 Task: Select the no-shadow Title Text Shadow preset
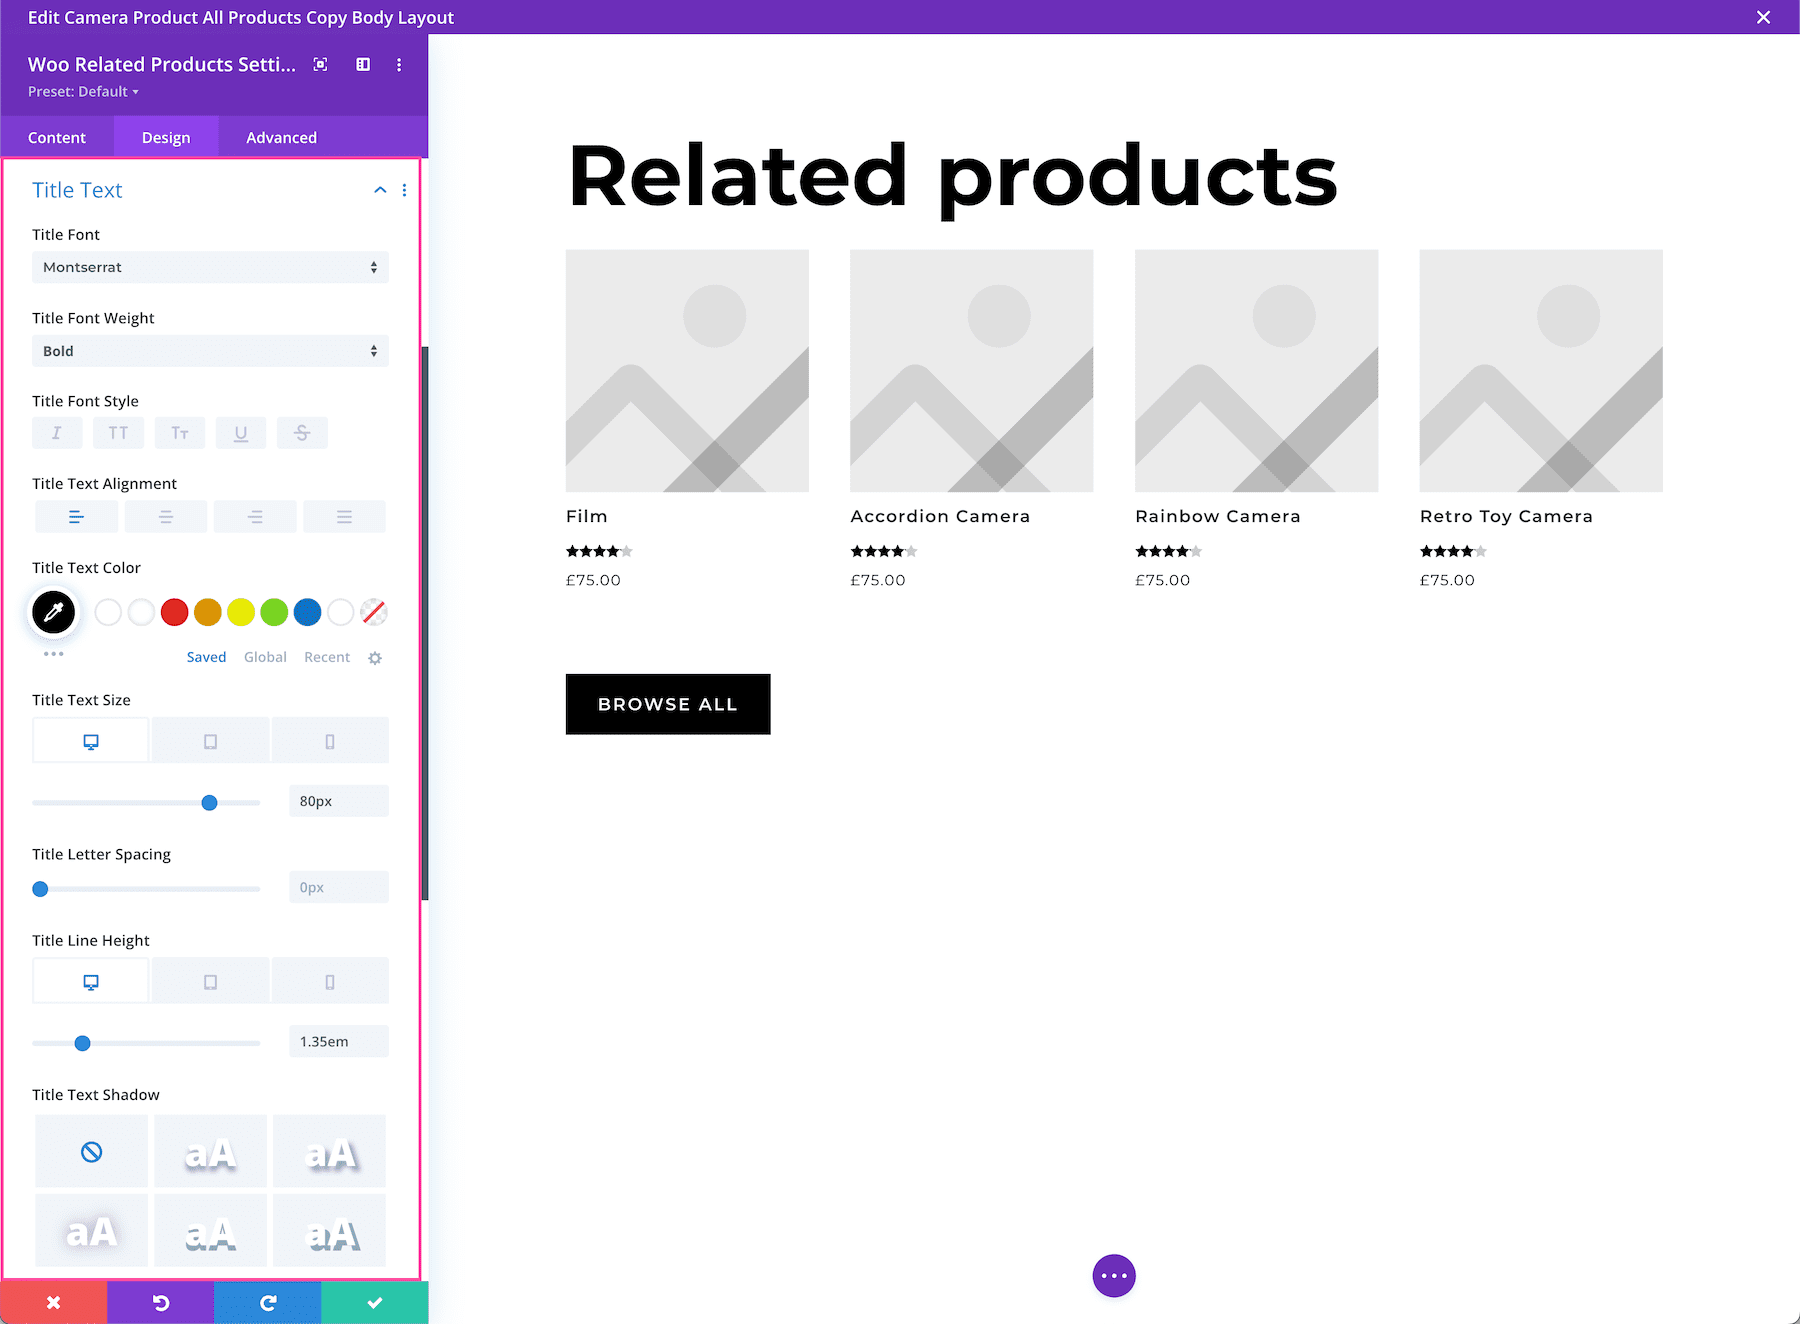coord(91,1151)
